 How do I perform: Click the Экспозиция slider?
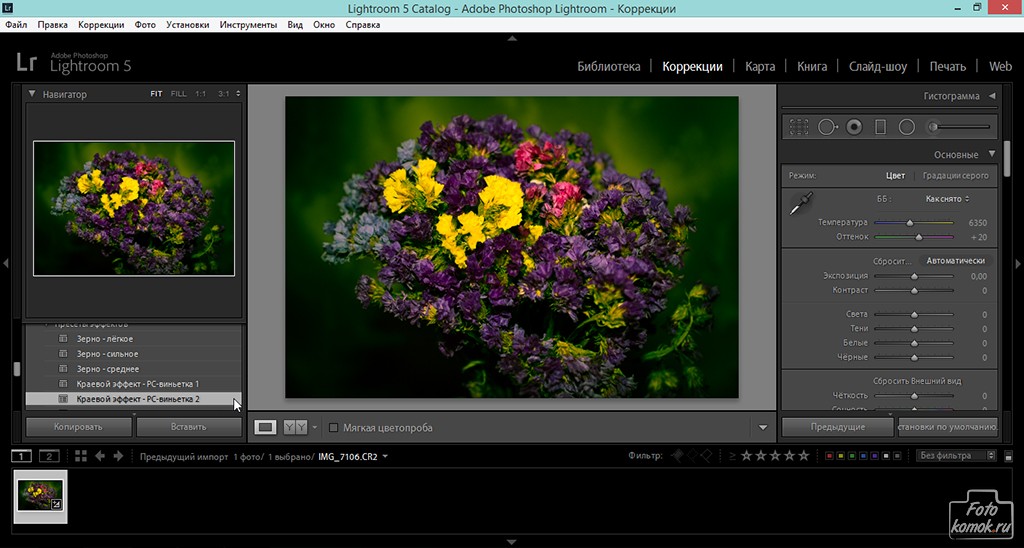[x=914, y=276]
